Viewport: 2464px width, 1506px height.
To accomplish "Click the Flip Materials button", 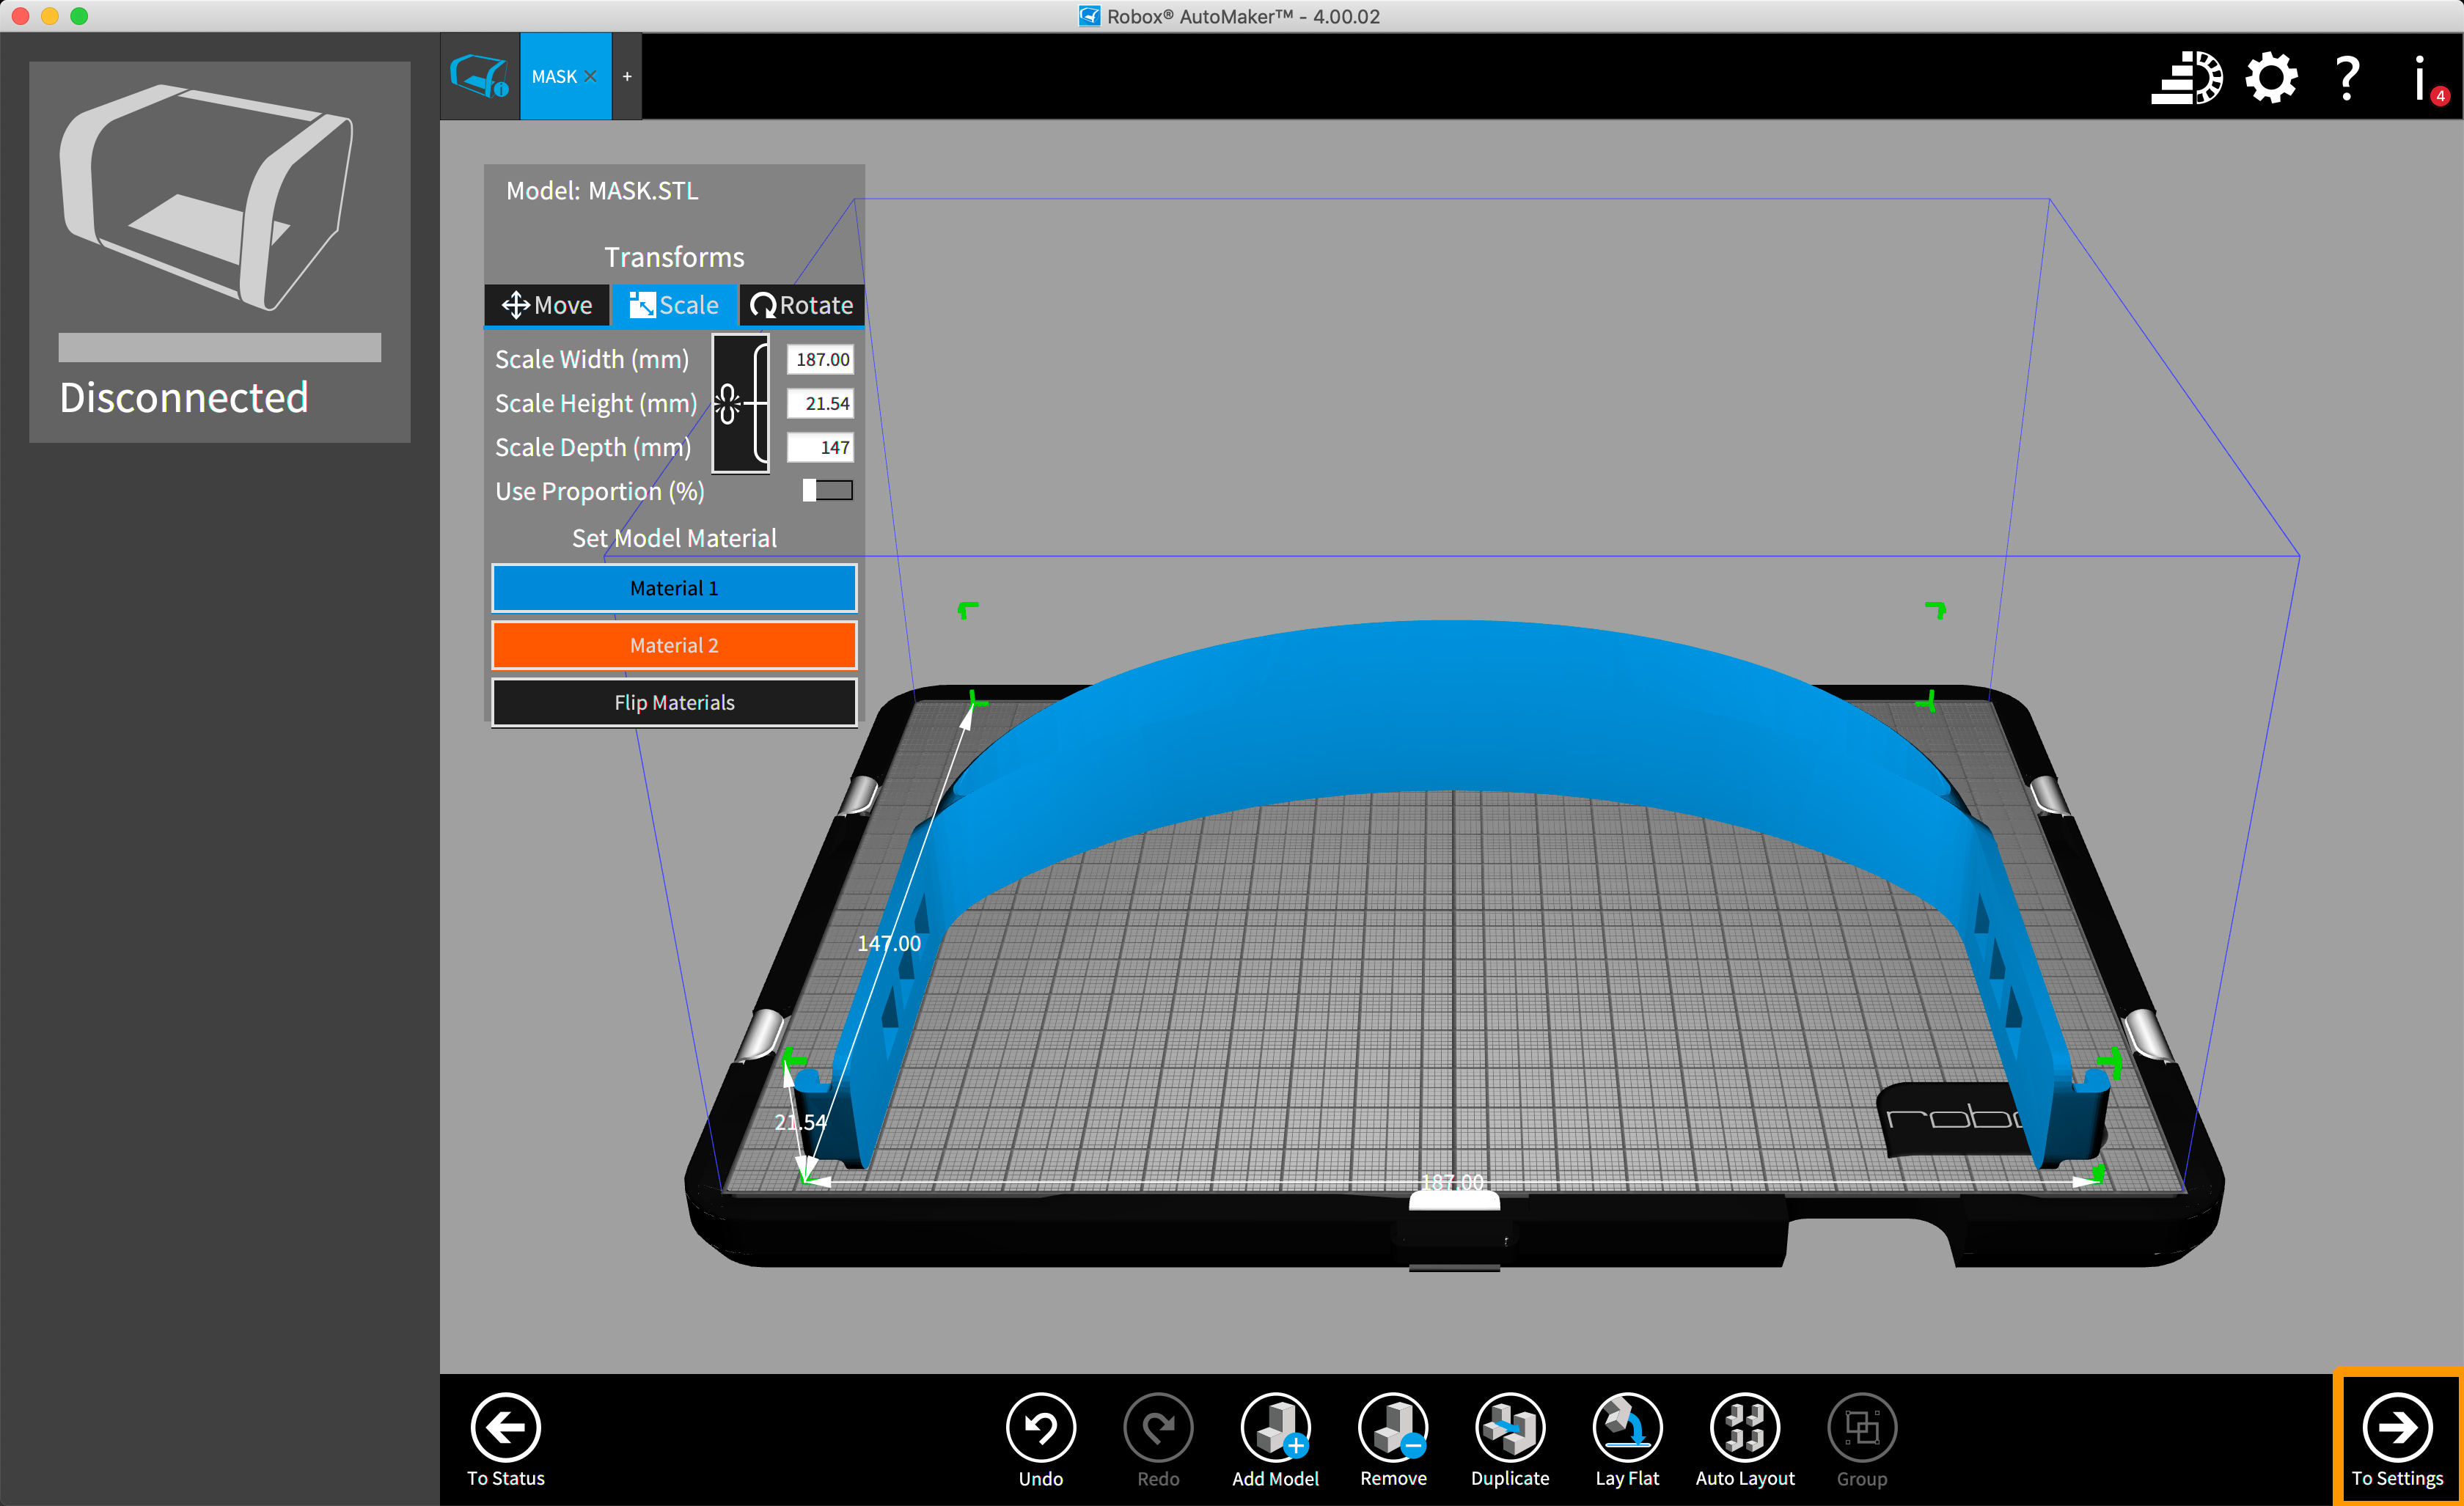I will point(674,702).
